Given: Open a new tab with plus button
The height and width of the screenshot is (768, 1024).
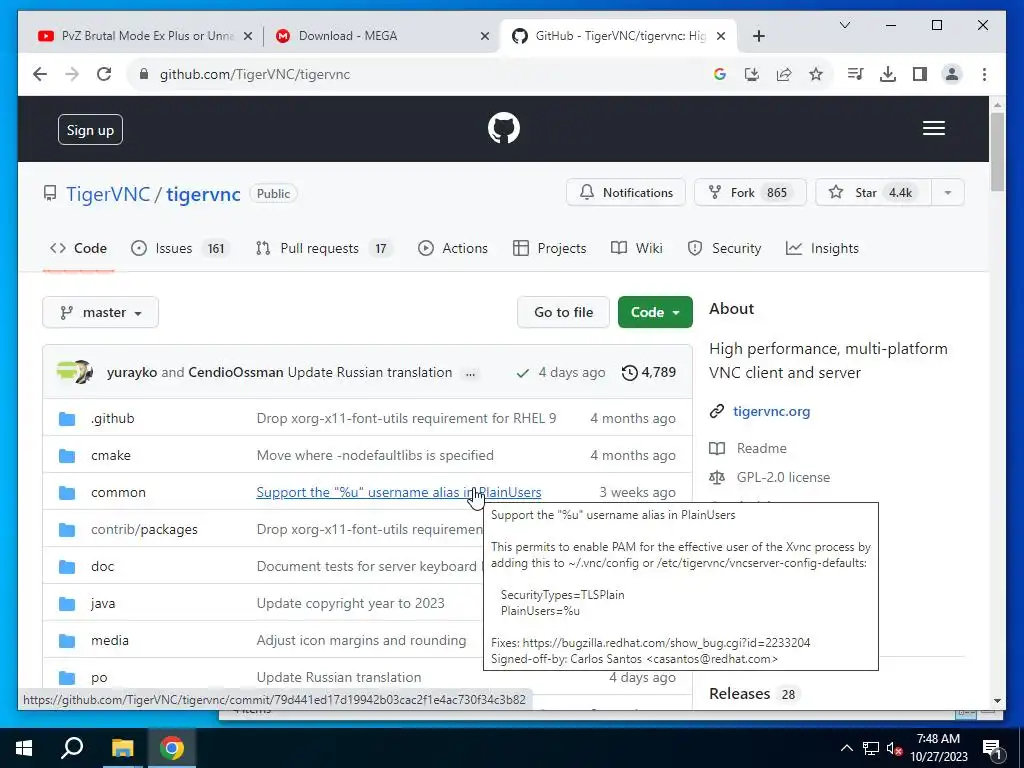Looking at the screenshot, I should click(758, 36).
